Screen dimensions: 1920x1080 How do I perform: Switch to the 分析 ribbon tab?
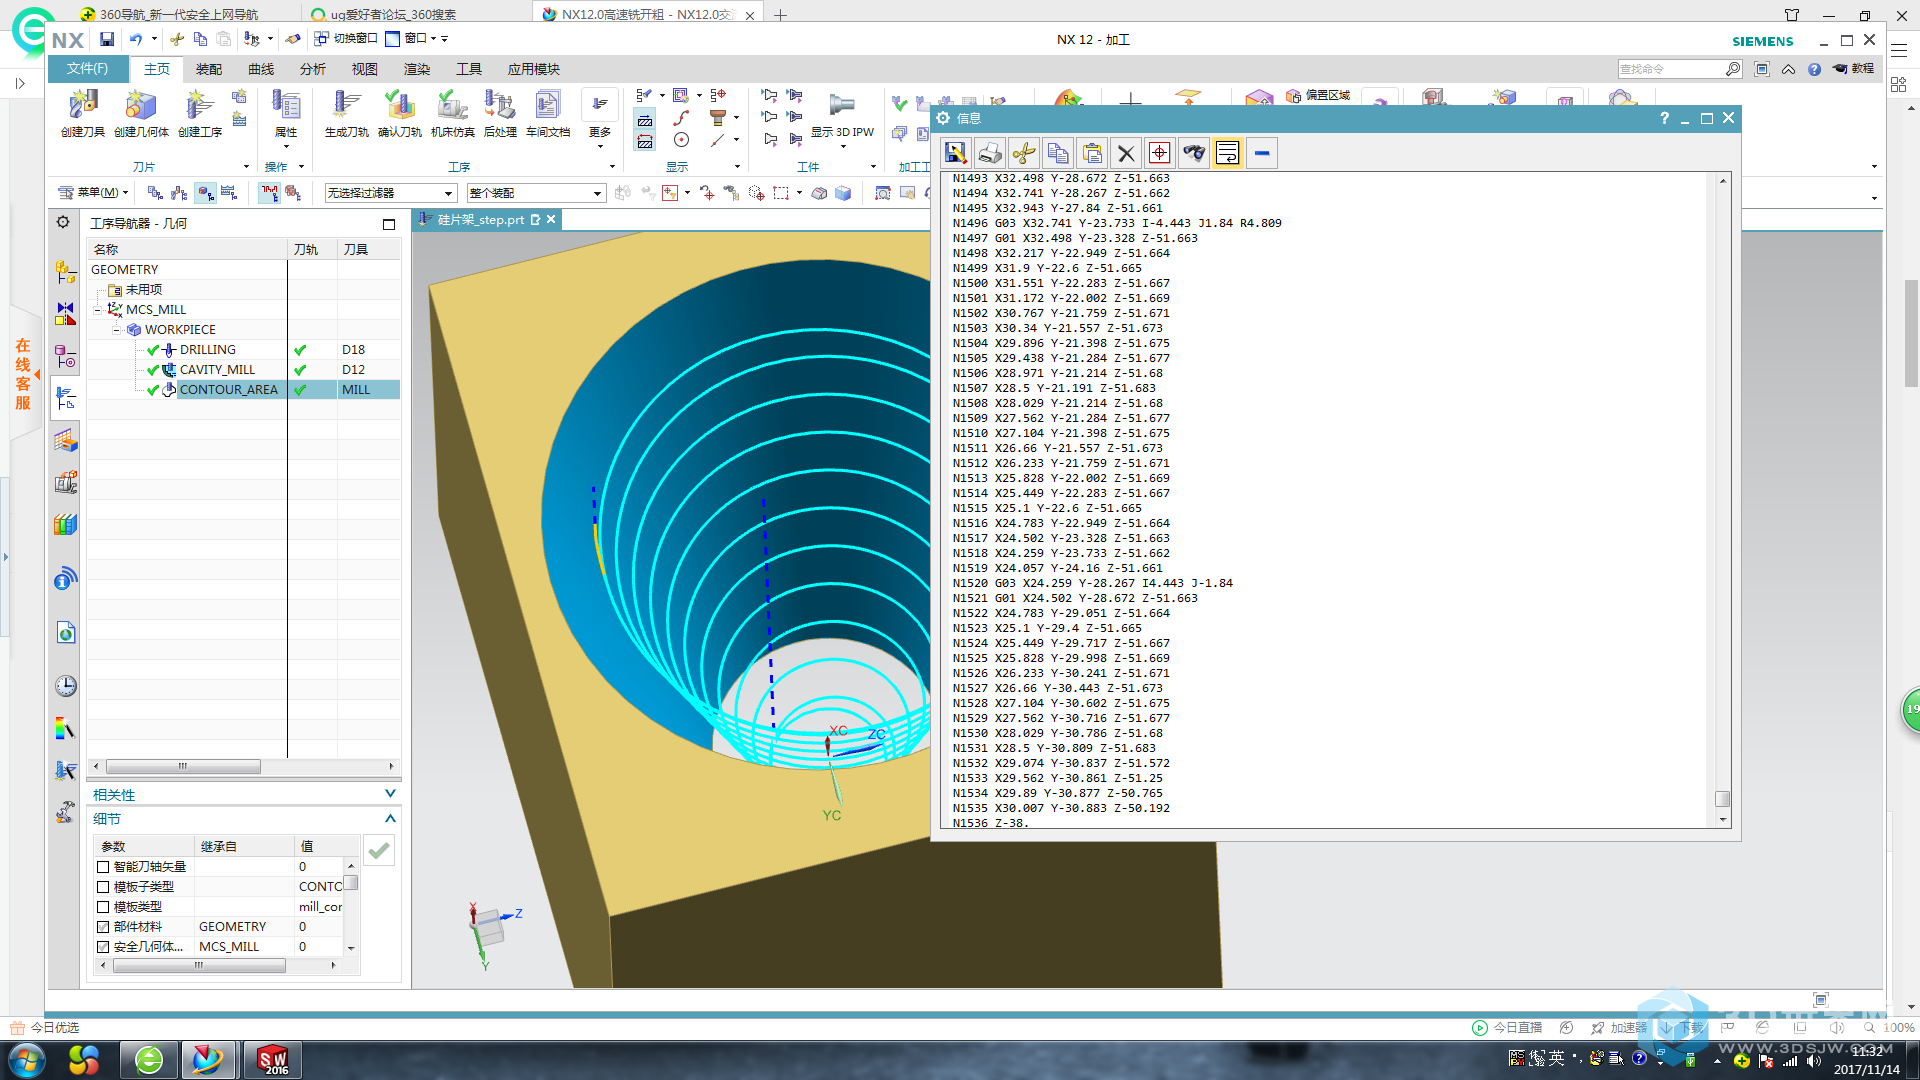[313, 69]
